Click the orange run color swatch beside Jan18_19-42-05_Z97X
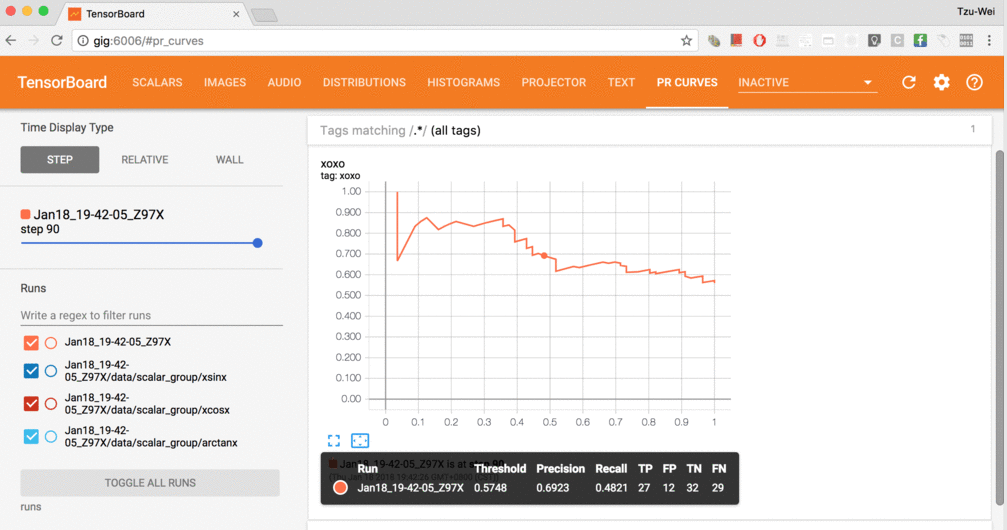 [x=25, y=215]
